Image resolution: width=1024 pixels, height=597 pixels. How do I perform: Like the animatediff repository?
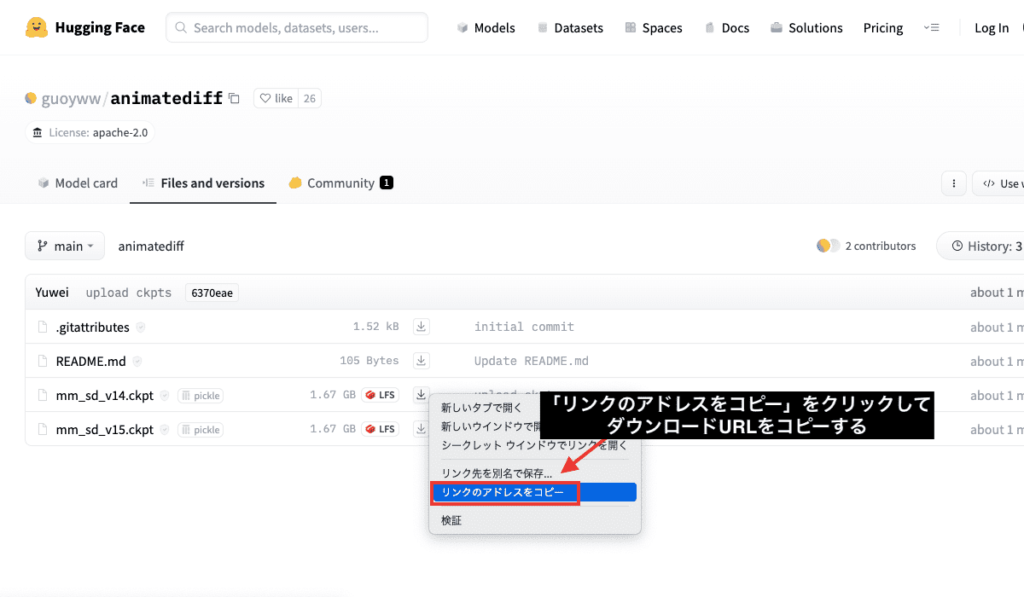pyautogui.click(x=276, y=98)
